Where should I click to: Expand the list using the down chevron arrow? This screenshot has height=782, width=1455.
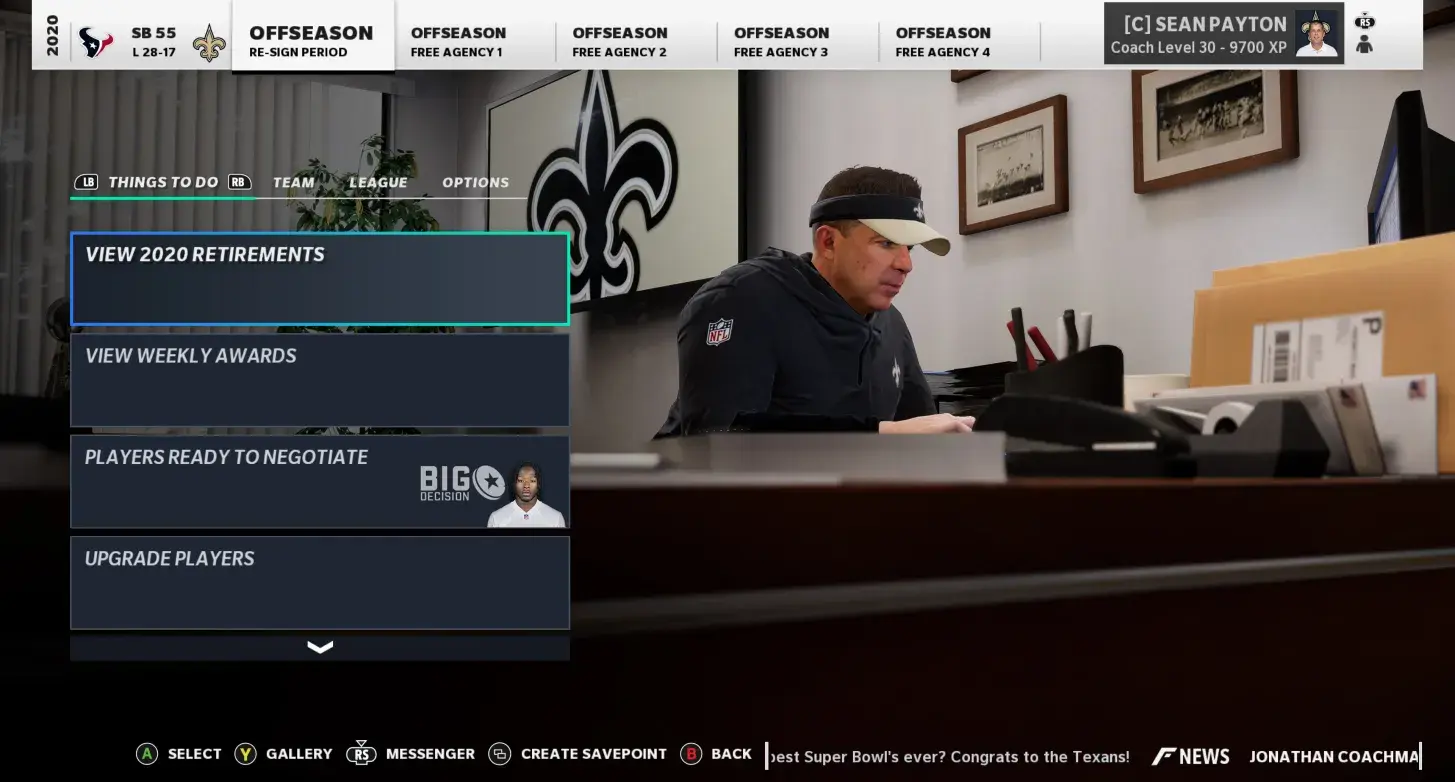click(319, 647)
